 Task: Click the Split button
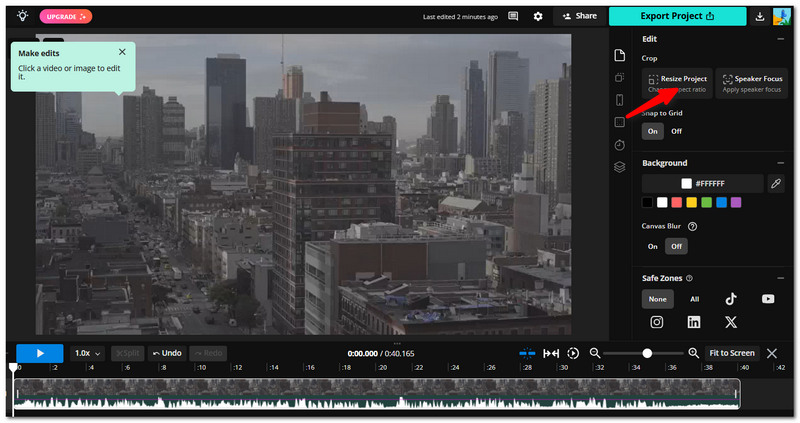[128, 353]
